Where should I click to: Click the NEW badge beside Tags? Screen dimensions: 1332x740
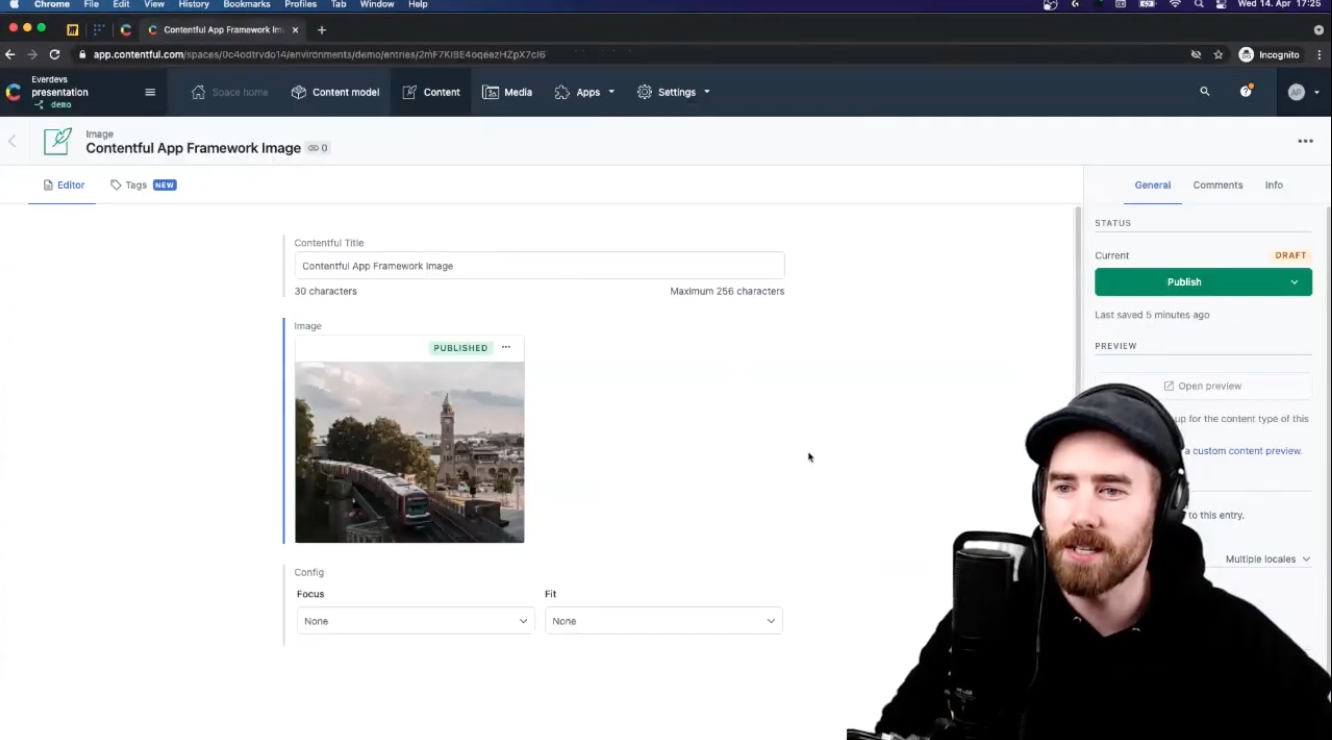tap(165, 185)
